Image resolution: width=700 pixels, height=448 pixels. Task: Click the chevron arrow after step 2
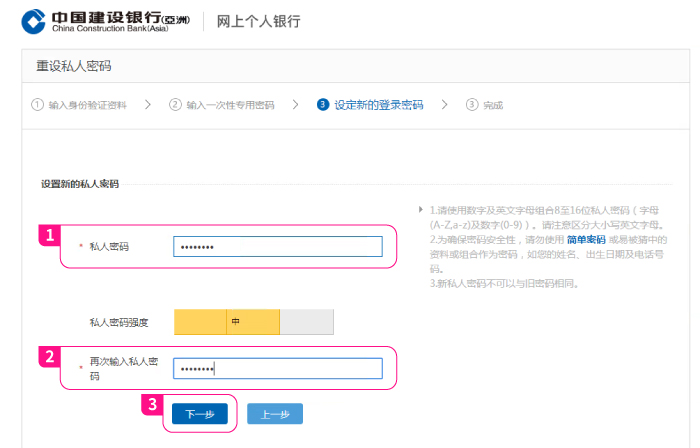coord(296,104)
